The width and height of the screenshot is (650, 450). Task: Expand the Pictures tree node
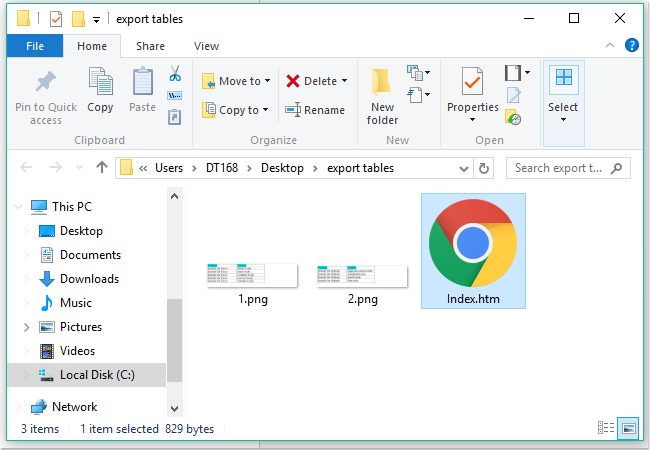pyautogui.click(x=25, y=327)
